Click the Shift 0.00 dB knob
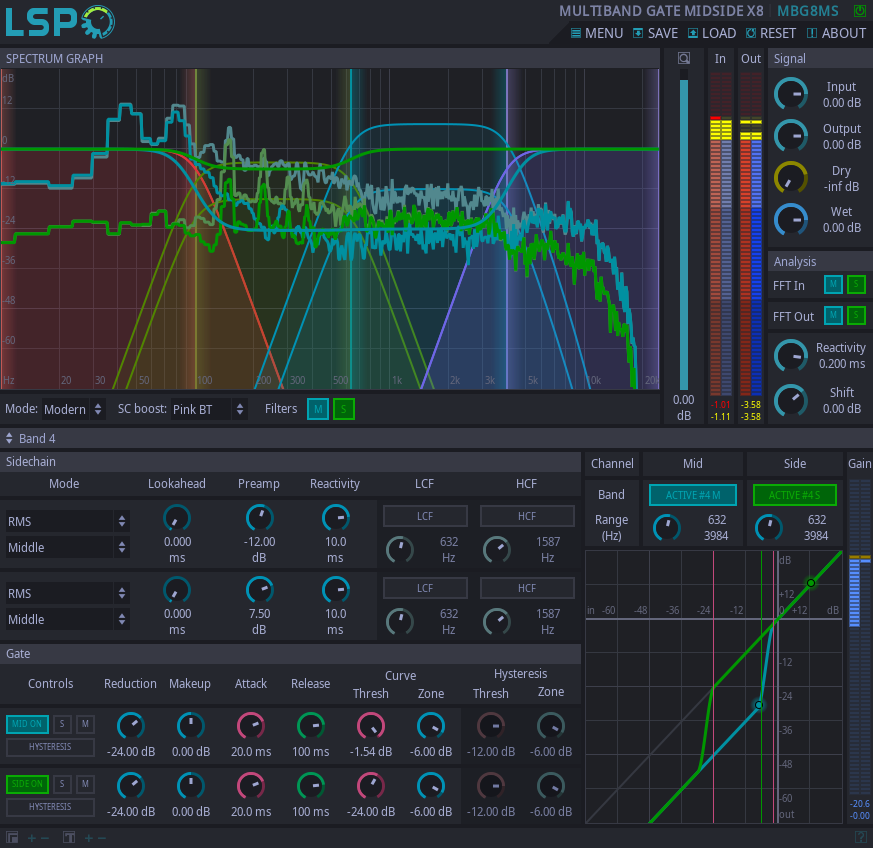 [x=791, y=400]
